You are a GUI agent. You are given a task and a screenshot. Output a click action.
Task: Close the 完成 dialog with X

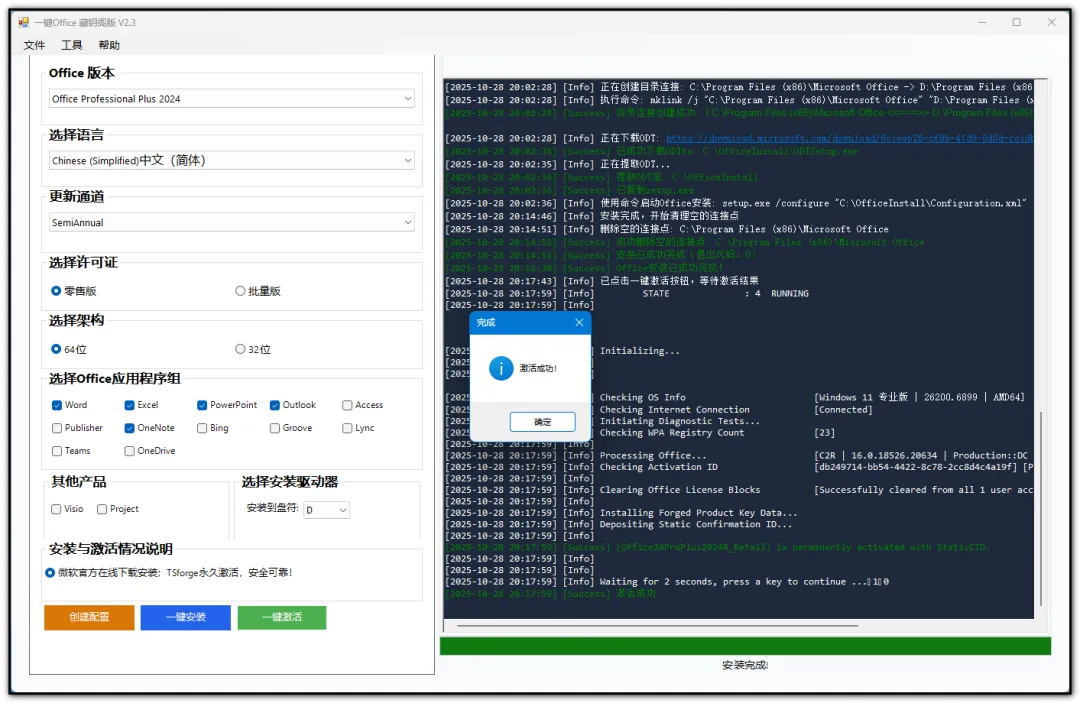[579, 322]
